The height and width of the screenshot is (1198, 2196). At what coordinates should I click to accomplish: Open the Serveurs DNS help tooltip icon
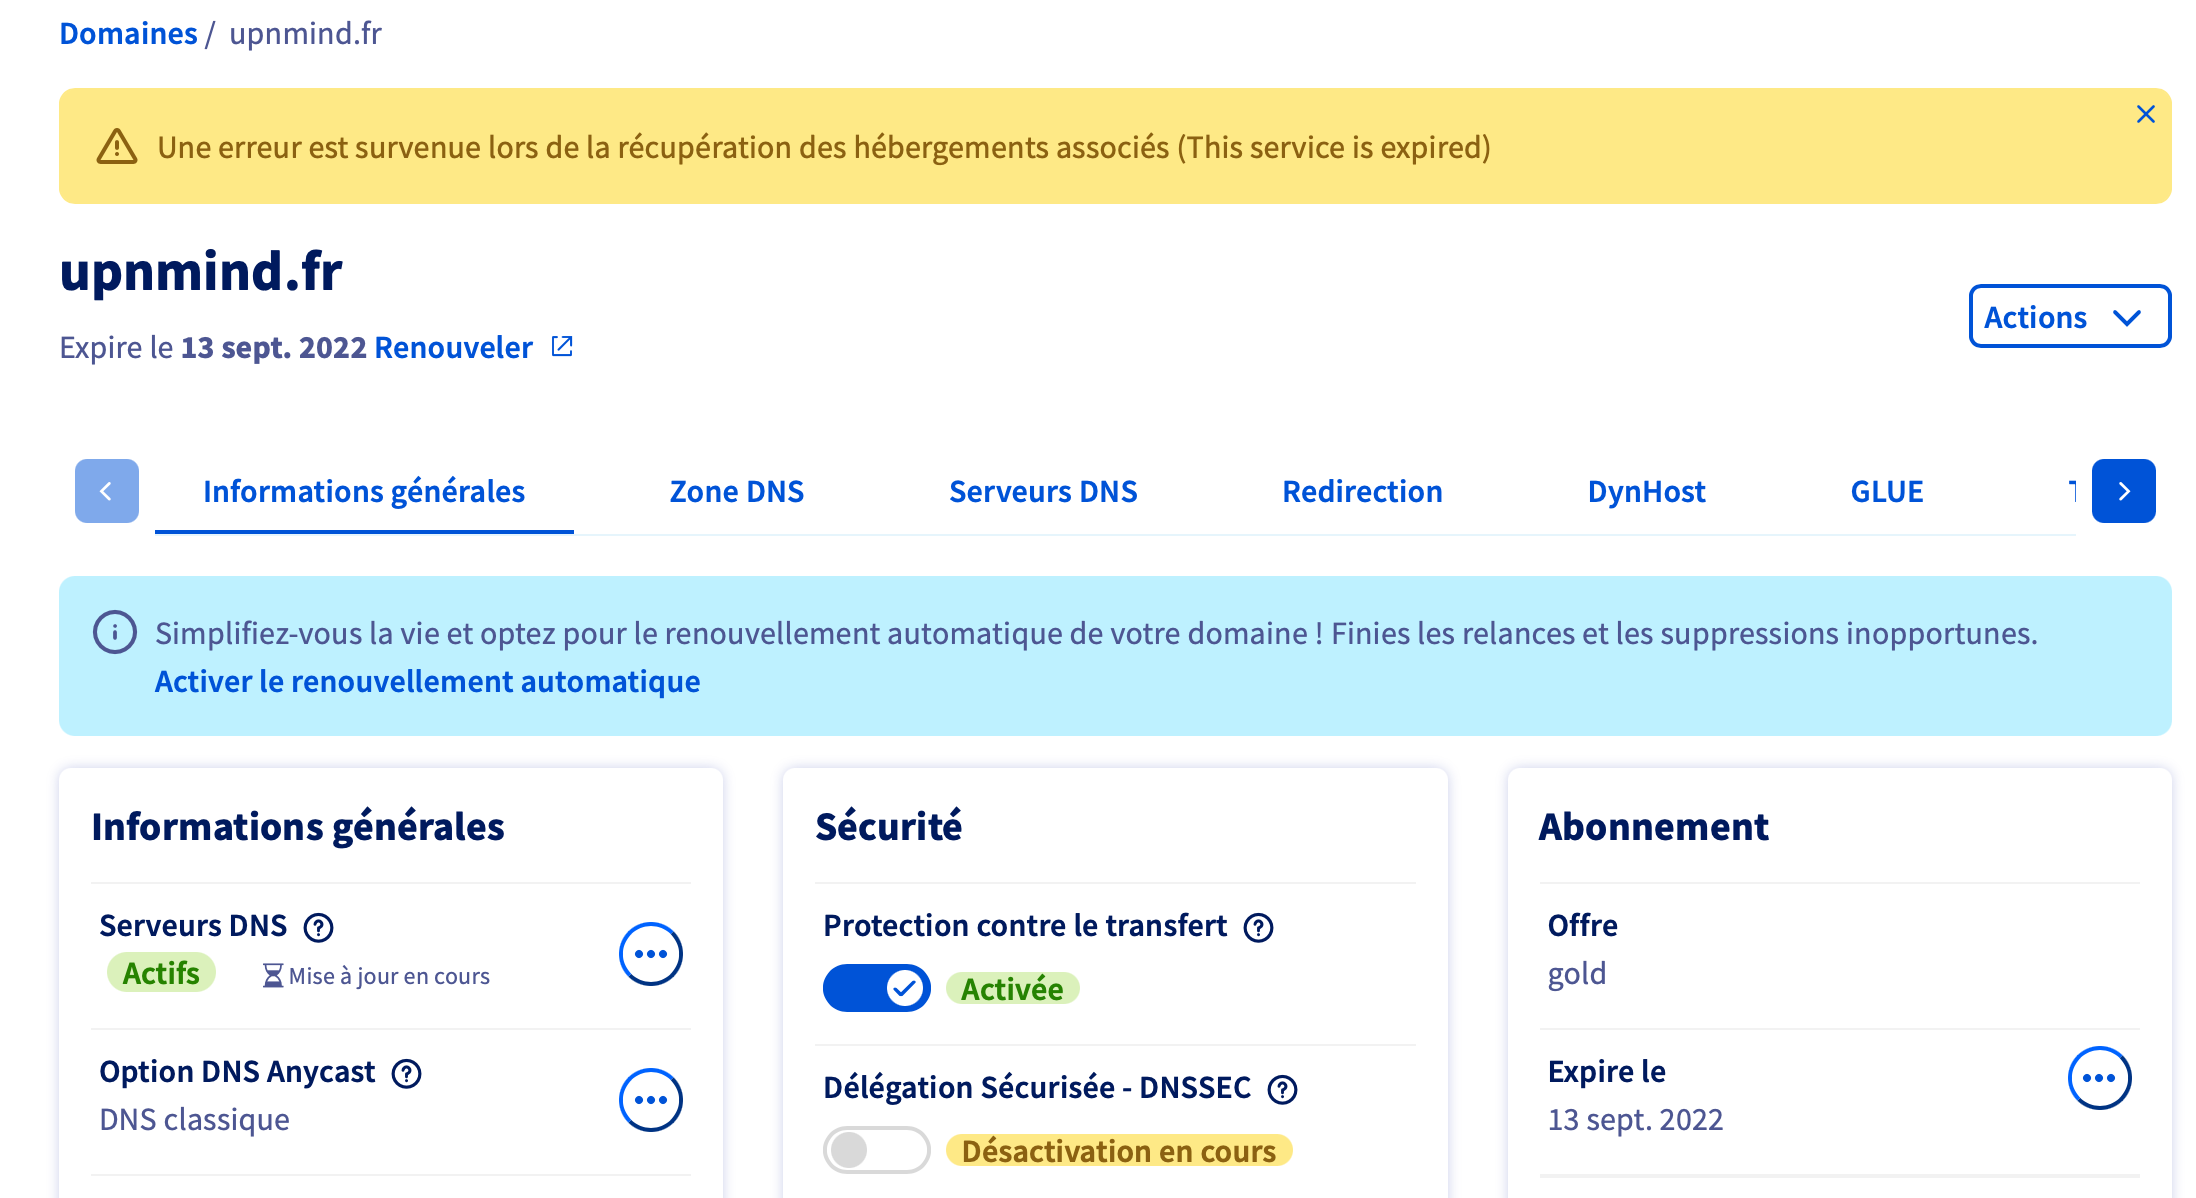318,928
